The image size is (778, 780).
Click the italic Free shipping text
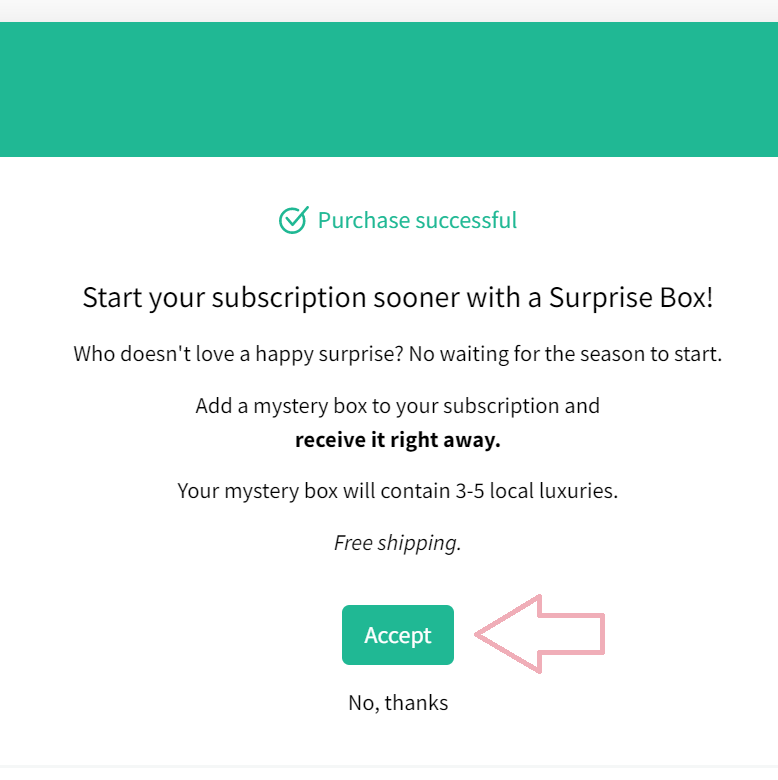pos(397,543)
